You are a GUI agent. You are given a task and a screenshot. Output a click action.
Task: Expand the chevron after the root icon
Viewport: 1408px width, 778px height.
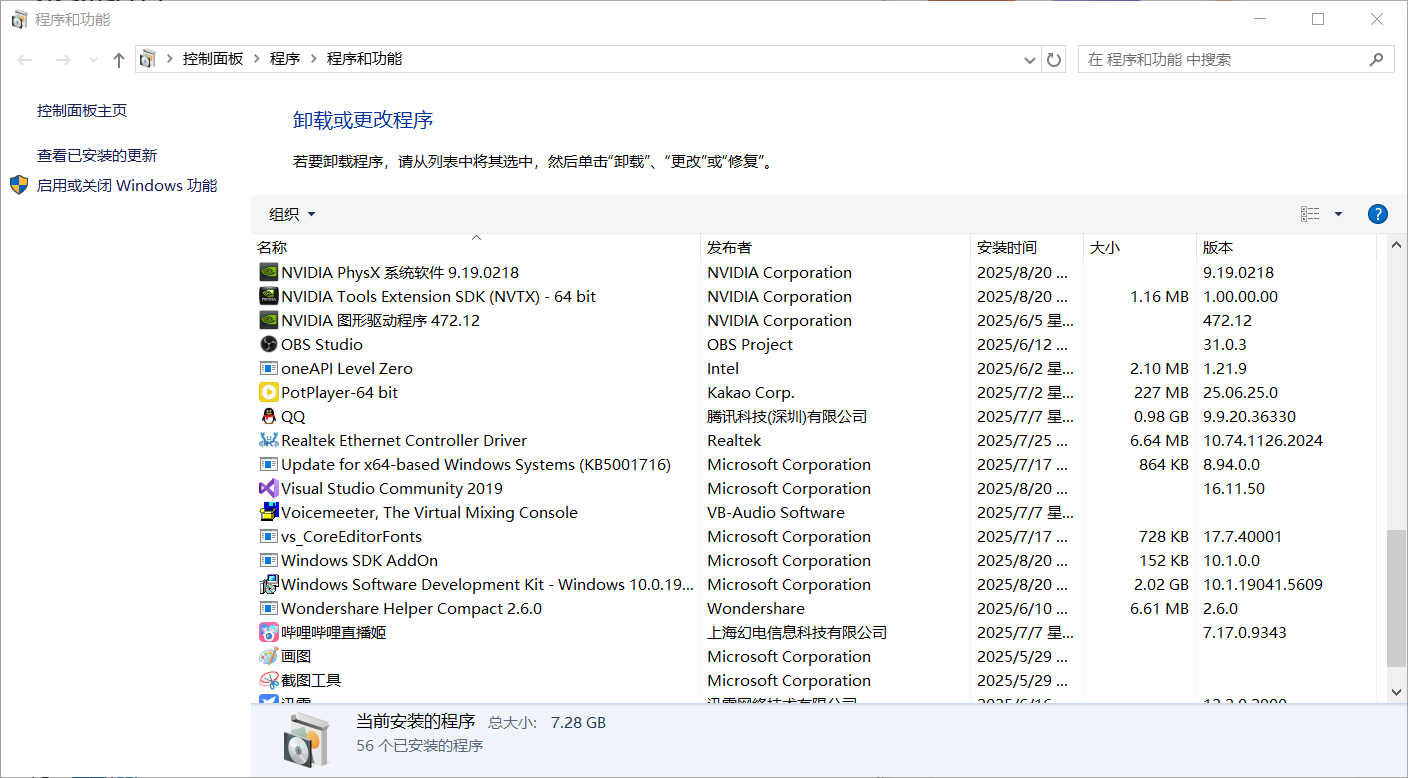point(170,59)
